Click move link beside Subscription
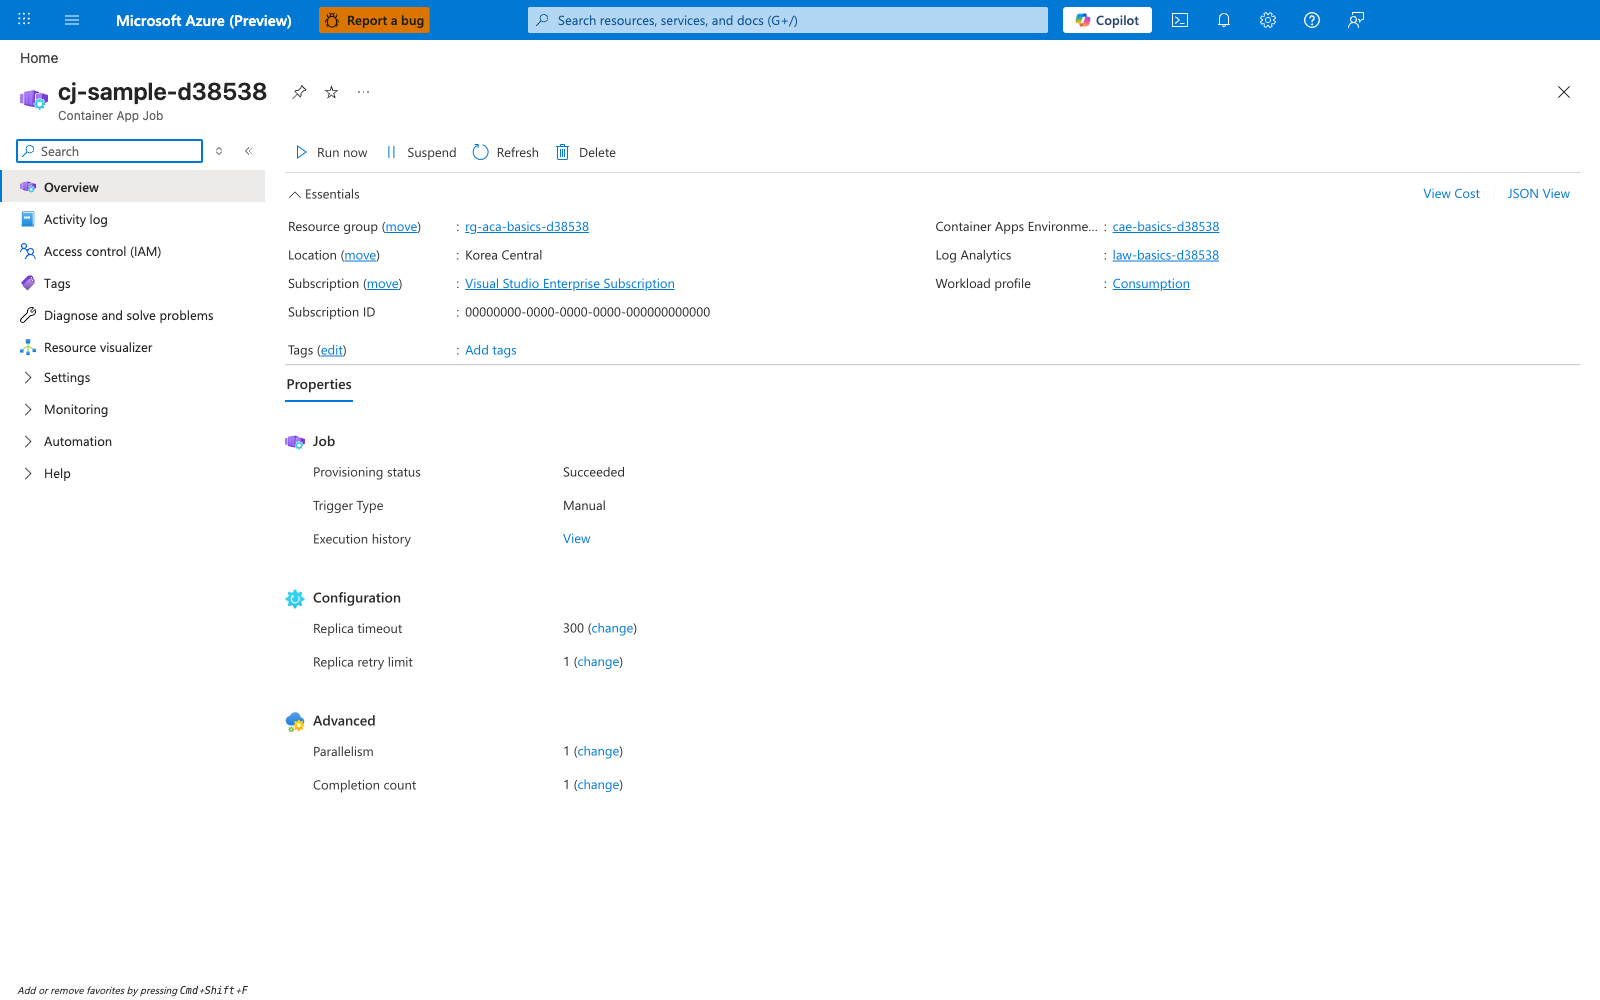The width and height of the screenshot is (1600, 1000). 382,284
